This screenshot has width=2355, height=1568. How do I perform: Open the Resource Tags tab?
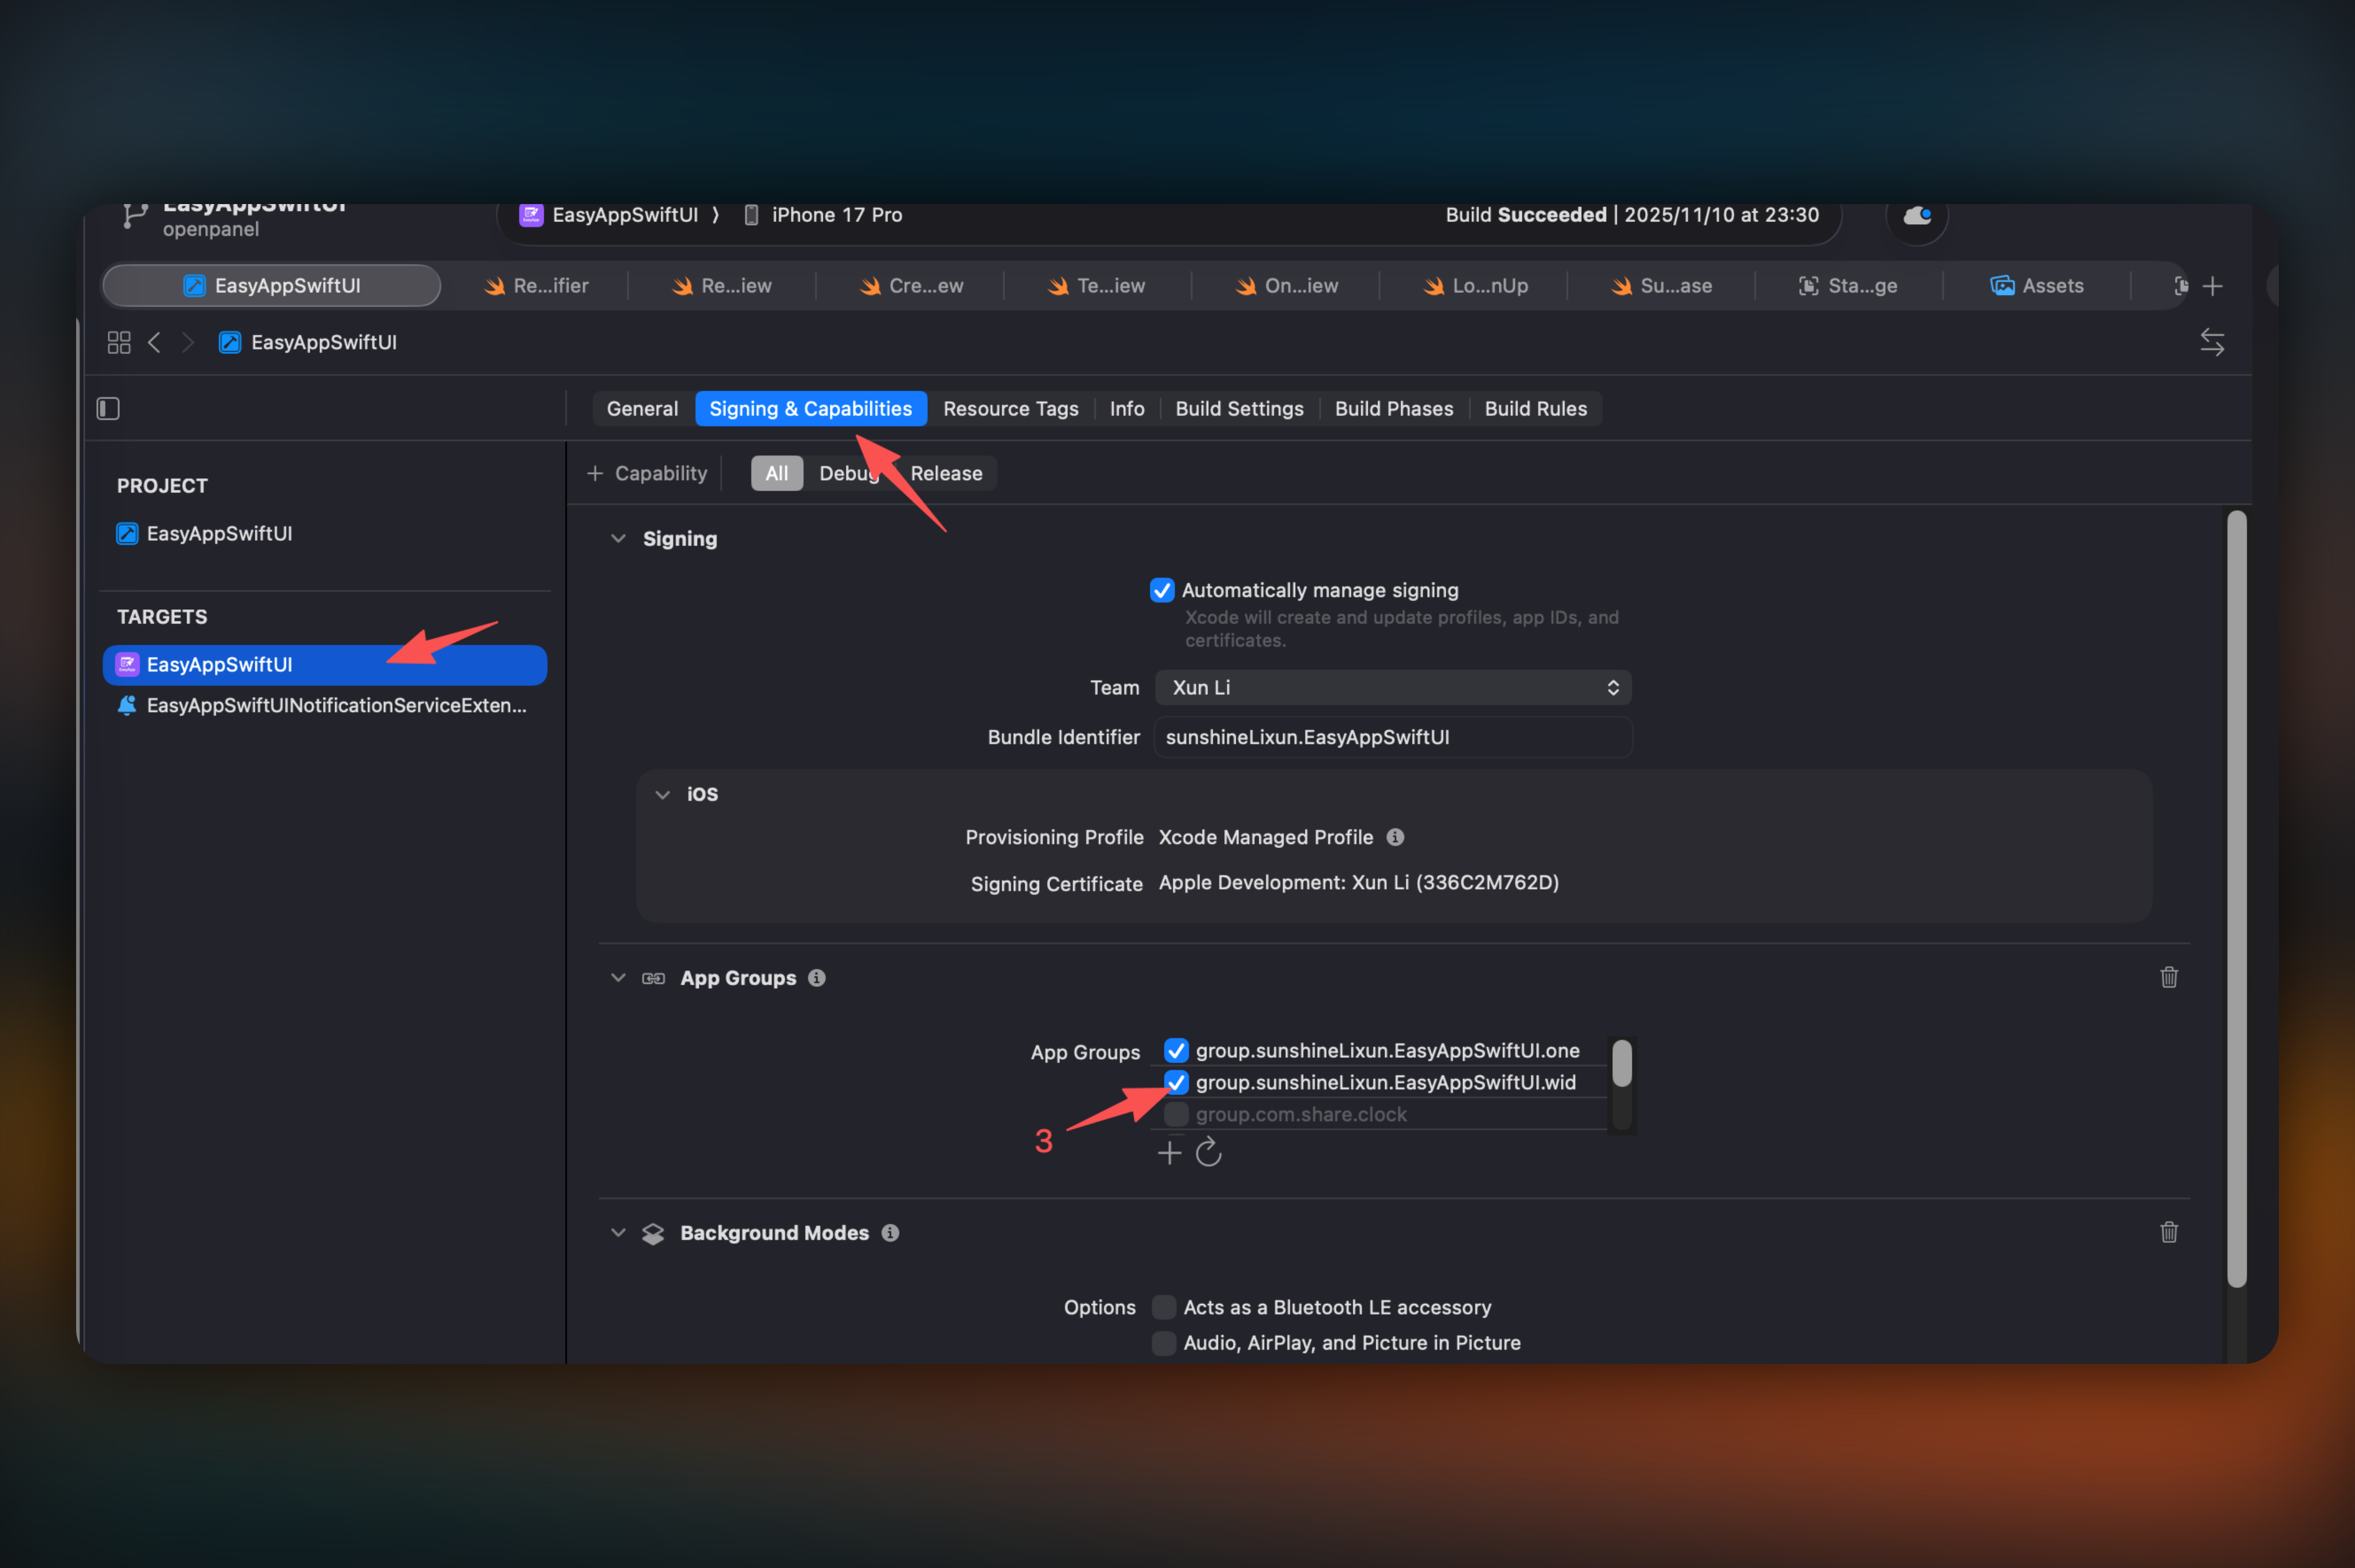click(1010, 408)
